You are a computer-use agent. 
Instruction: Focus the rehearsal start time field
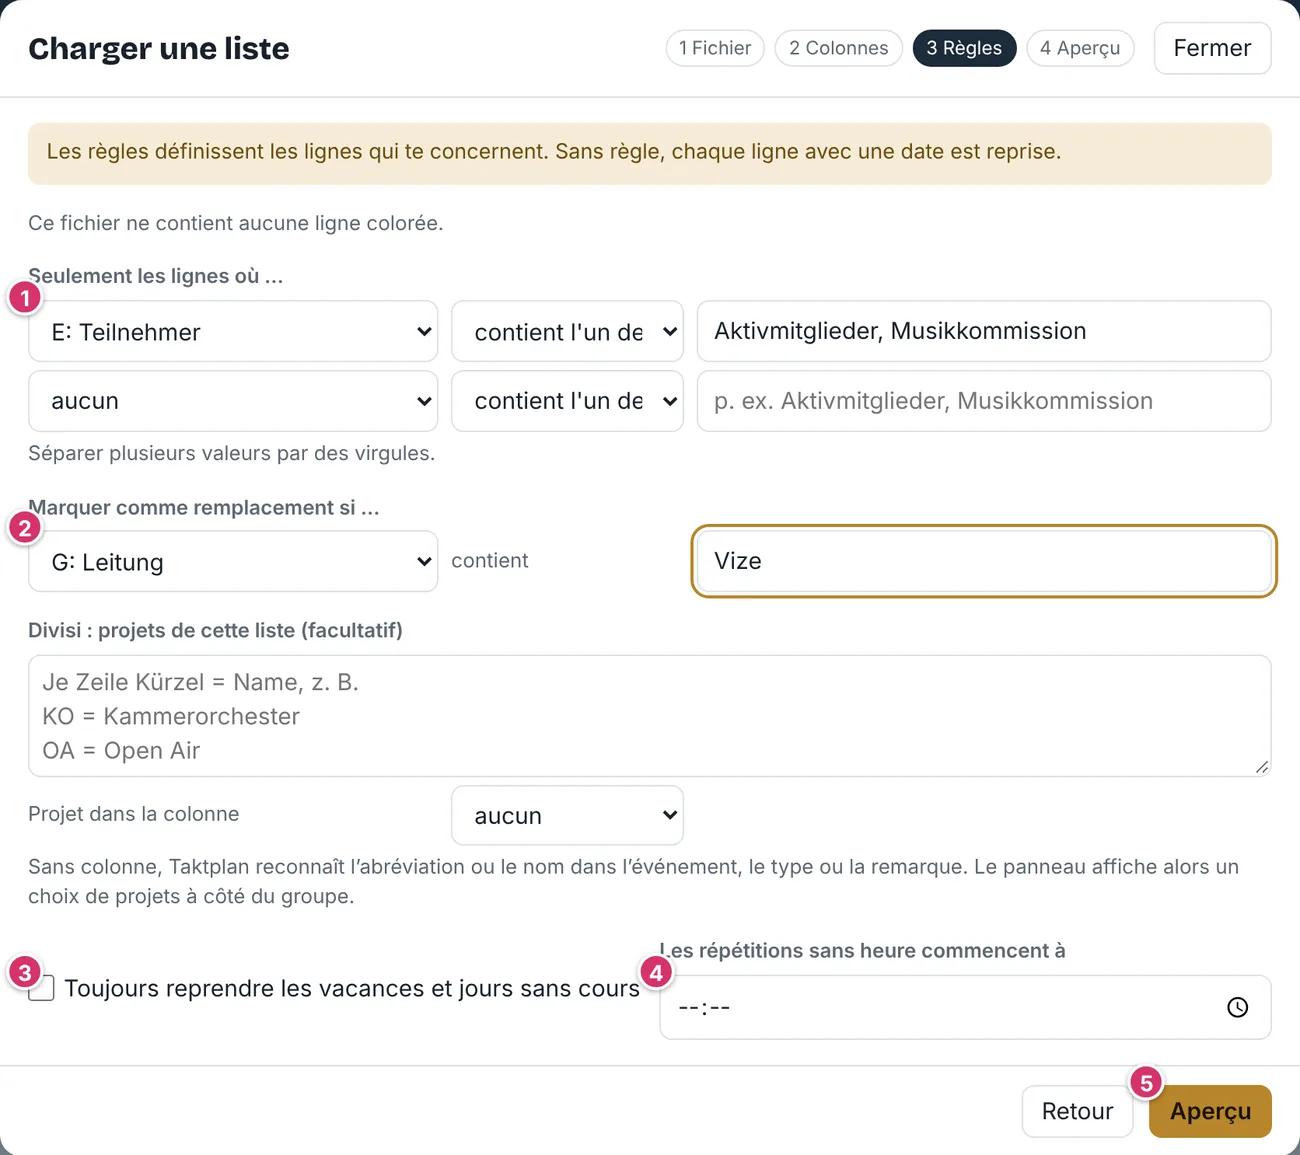click(x=965, y=1007)
